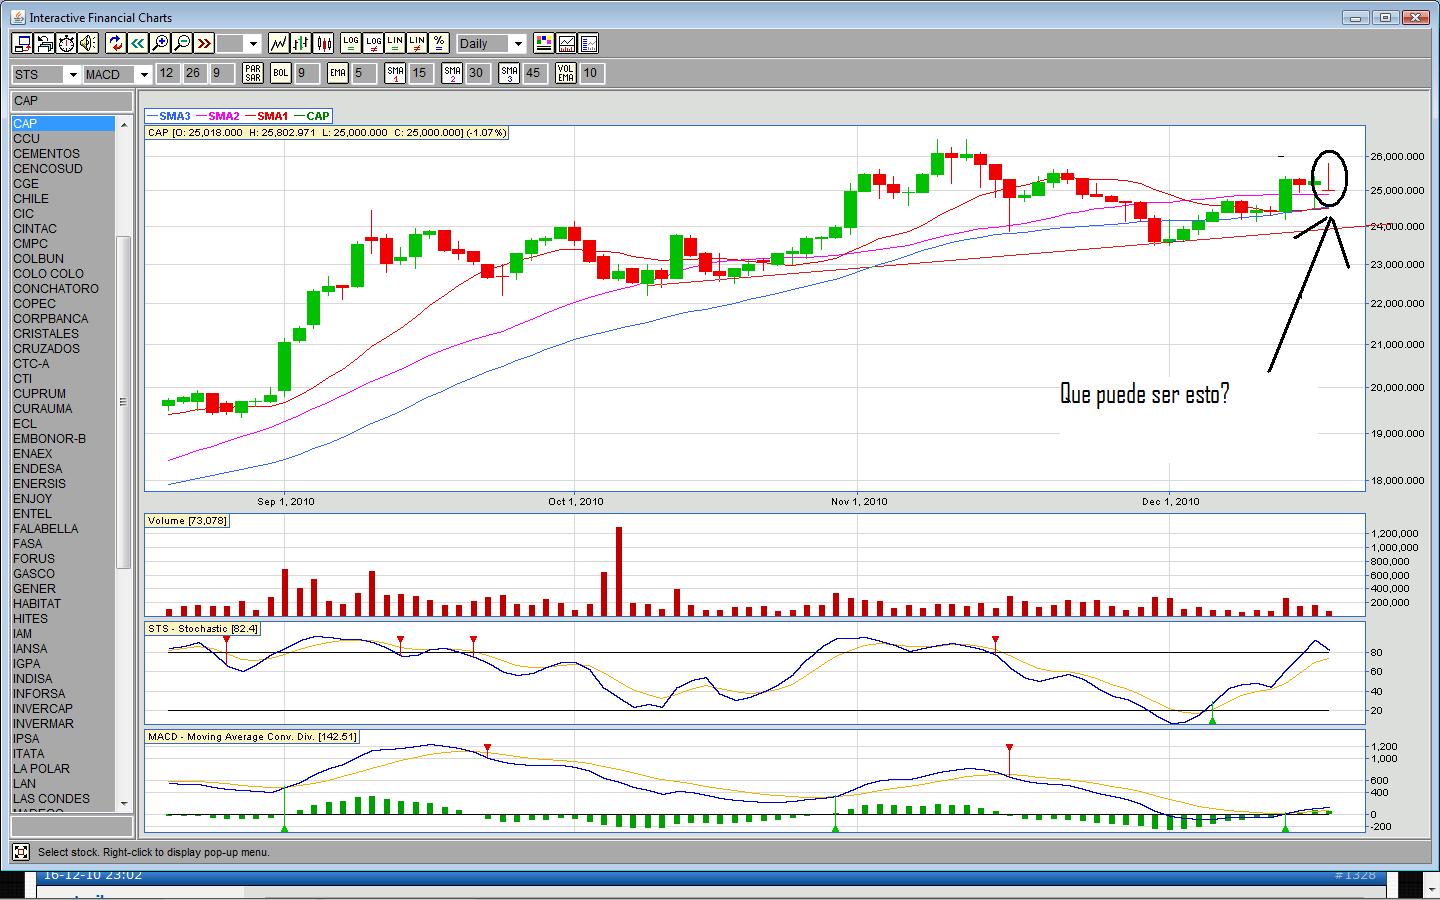This screenshot has height=900, width=1440.
Task: Click the SMA 2 period field 30
Action: (477, 73)
